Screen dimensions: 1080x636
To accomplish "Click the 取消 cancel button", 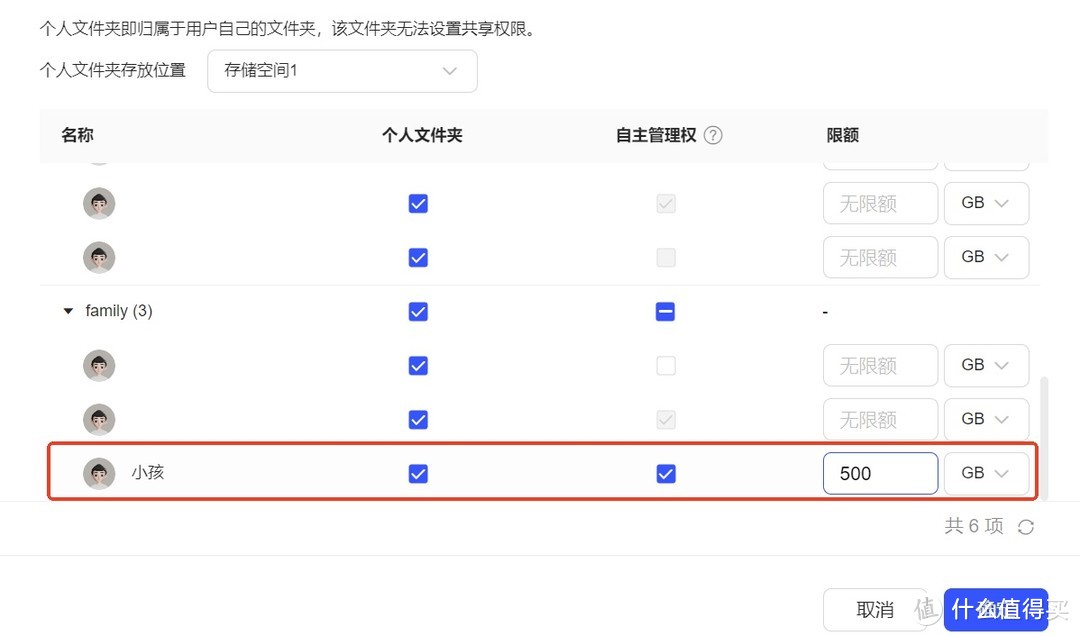I will (875, 609).
